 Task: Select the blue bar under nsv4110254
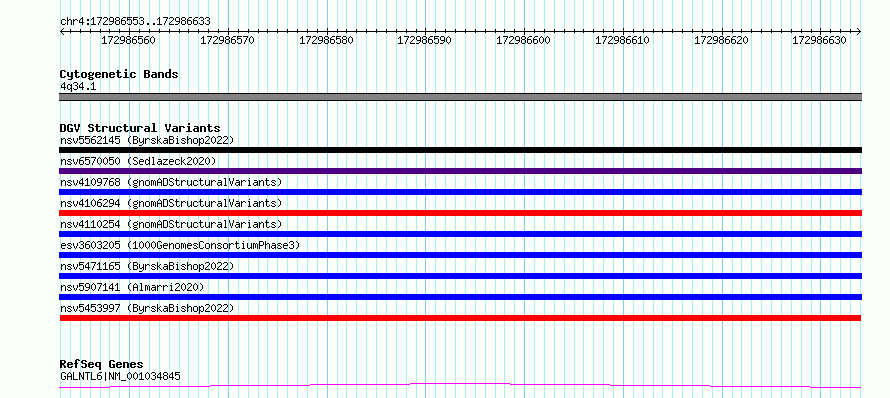pos(460,234)
